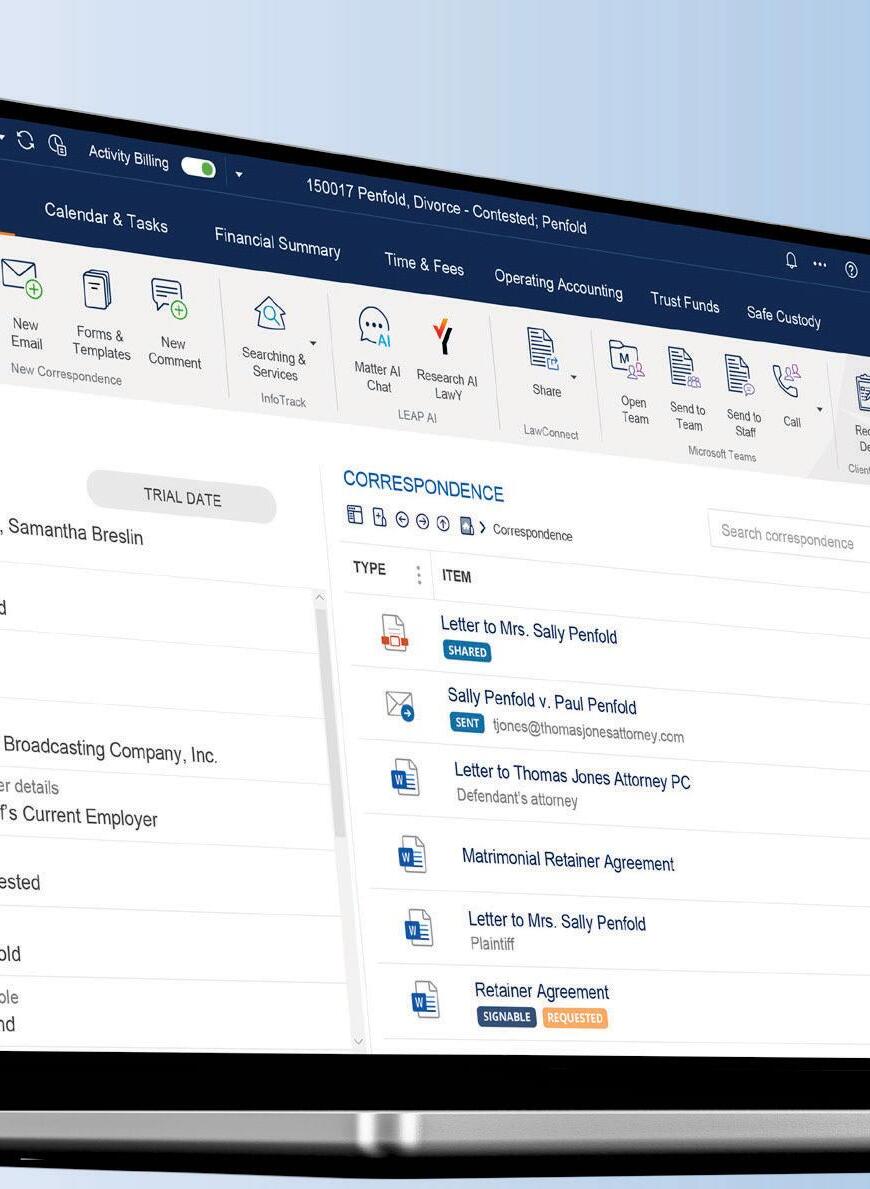Image resolution: width=870 pixels, height=1189 pixels.
Task: Click Word icon beside Matrimonial Retainer Agreement
Action: [x=412, y=855]
